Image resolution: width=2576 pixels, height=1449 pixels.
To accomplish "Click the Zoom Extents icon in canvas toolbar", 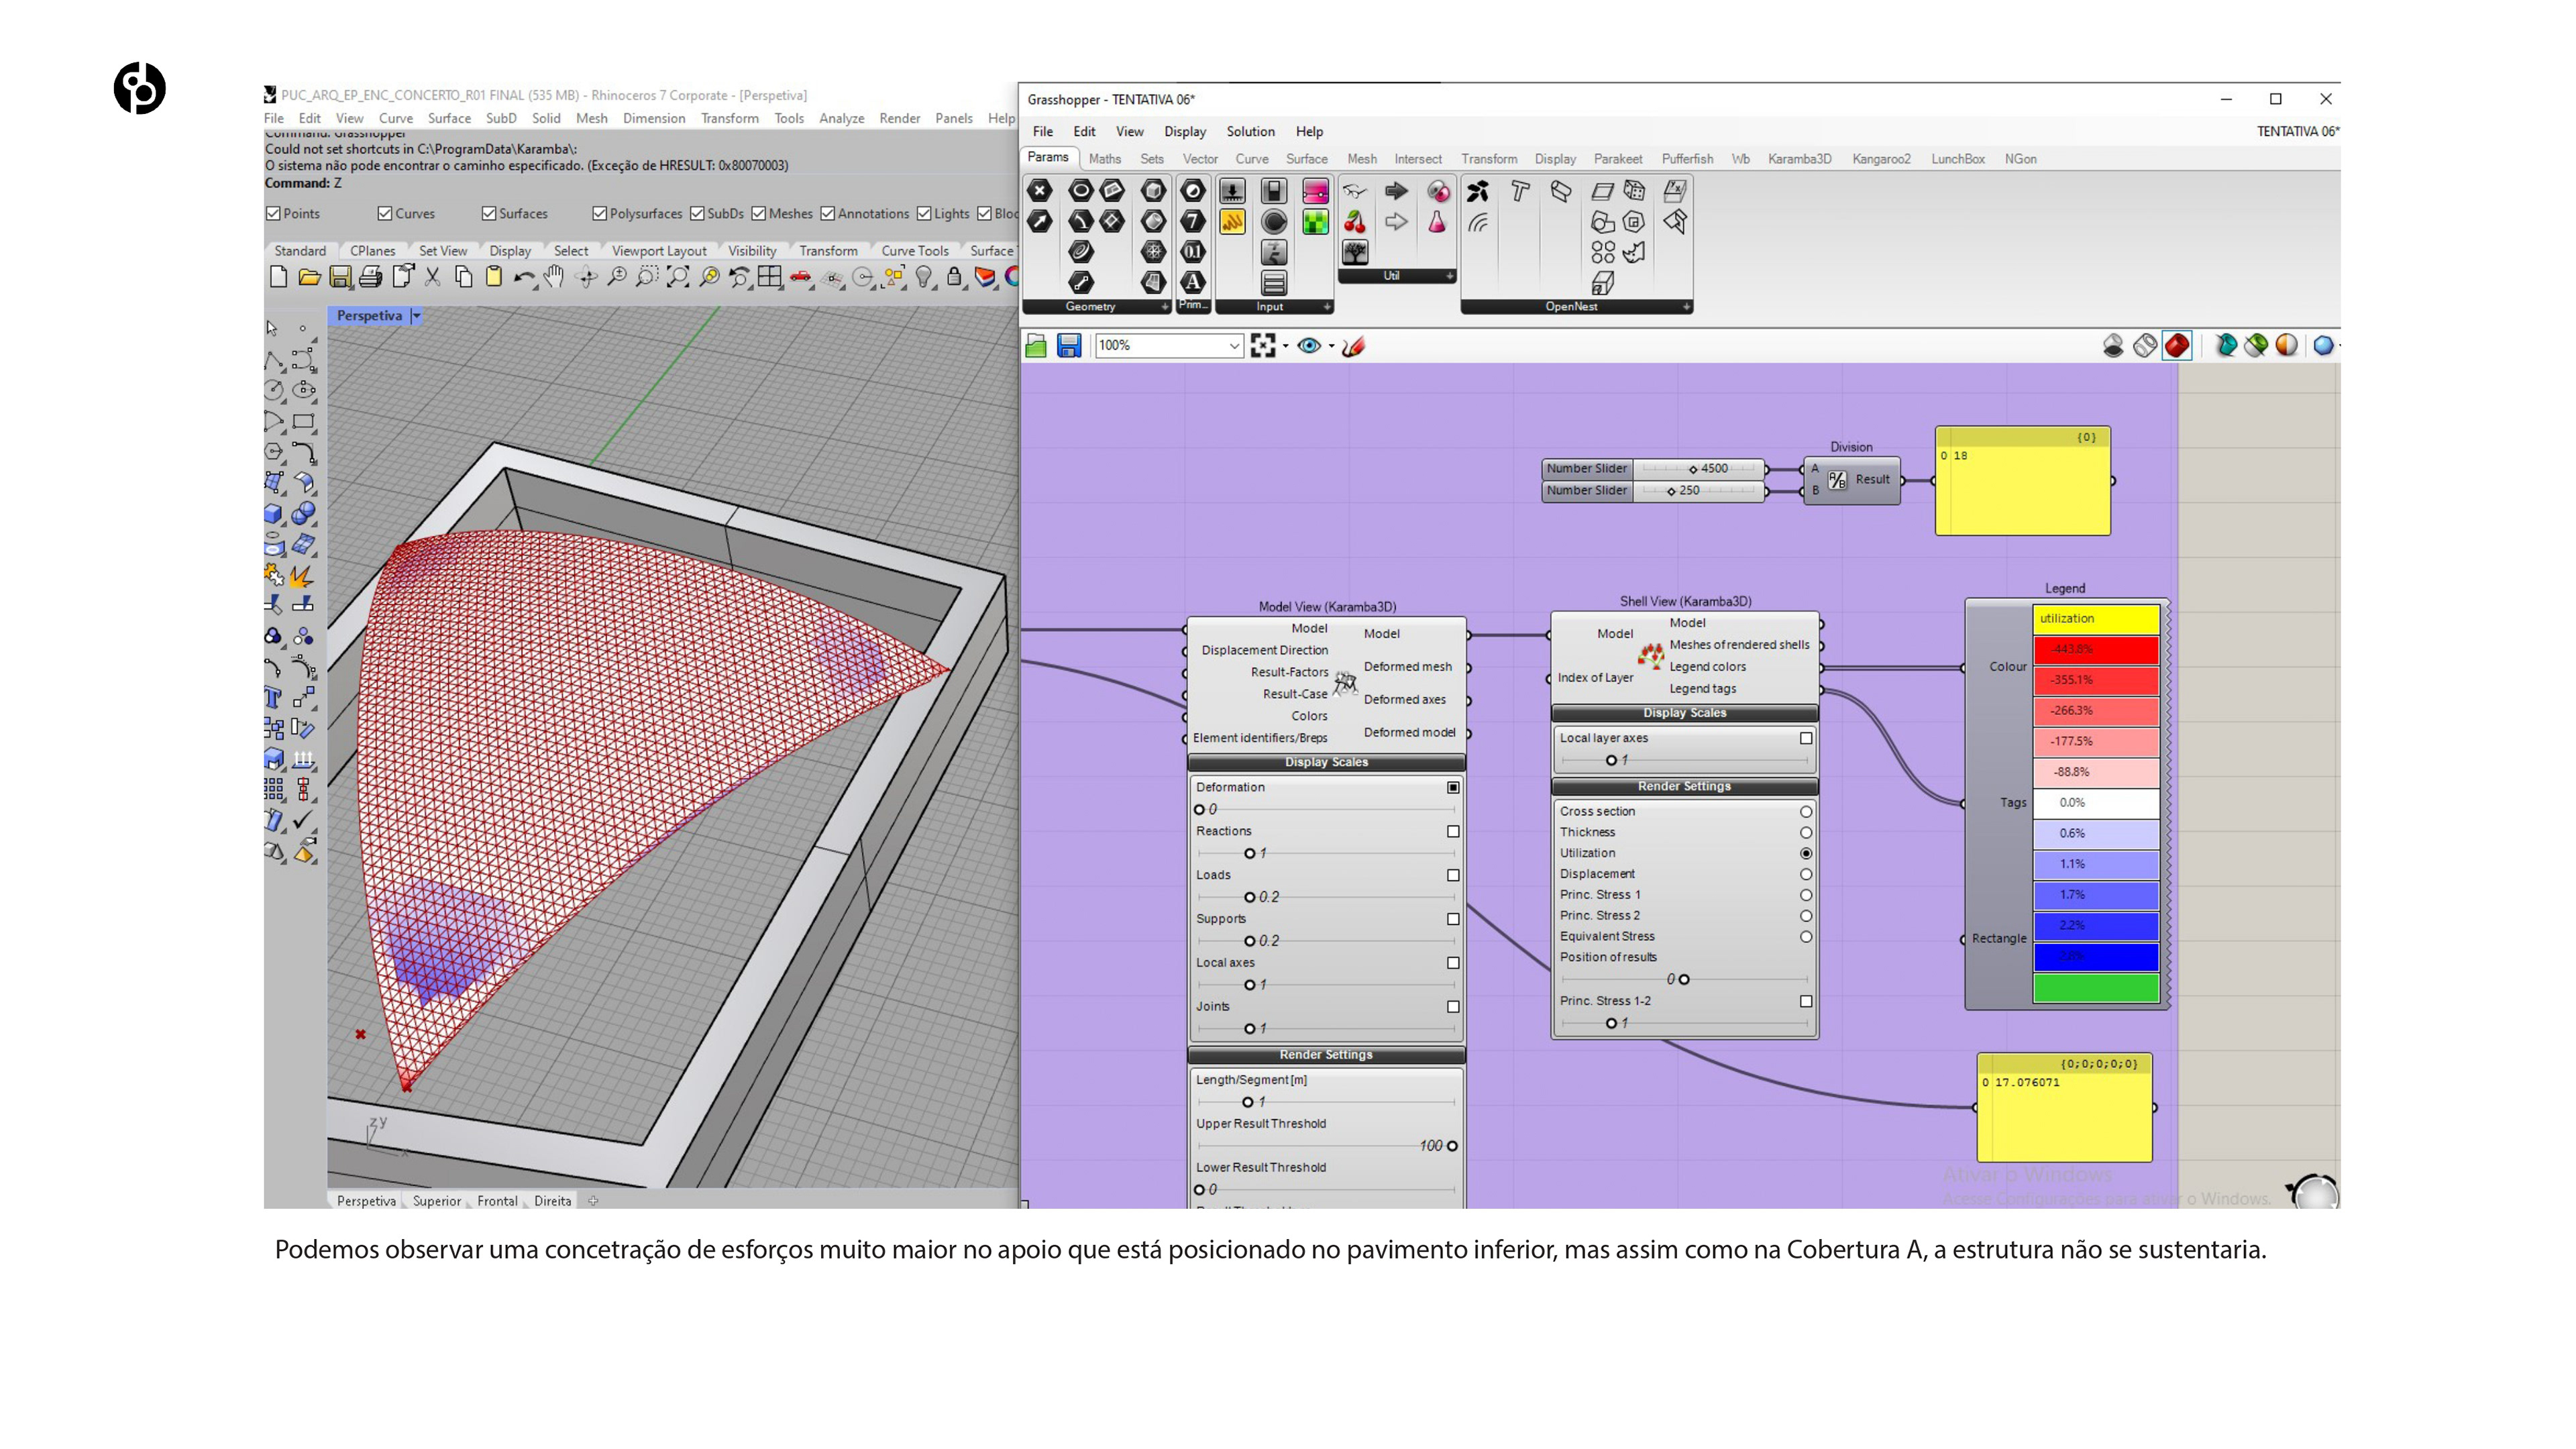I will [x=1263, y=346].
